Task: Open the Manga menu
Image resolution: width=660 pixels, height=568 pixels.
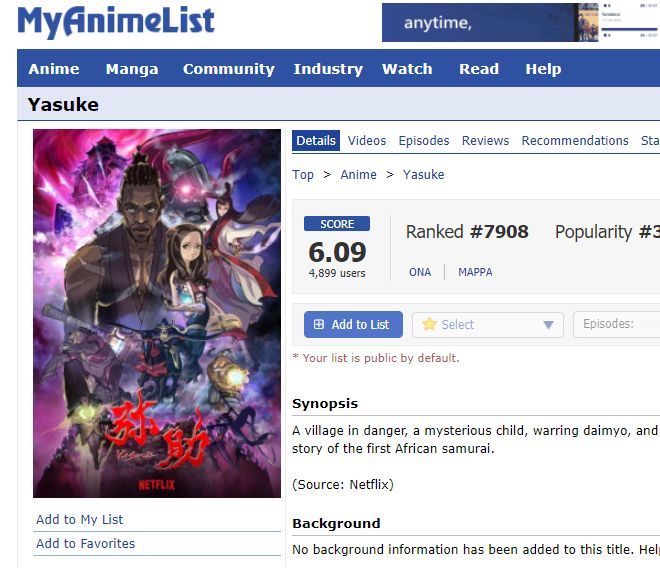Action: [132, 69]
